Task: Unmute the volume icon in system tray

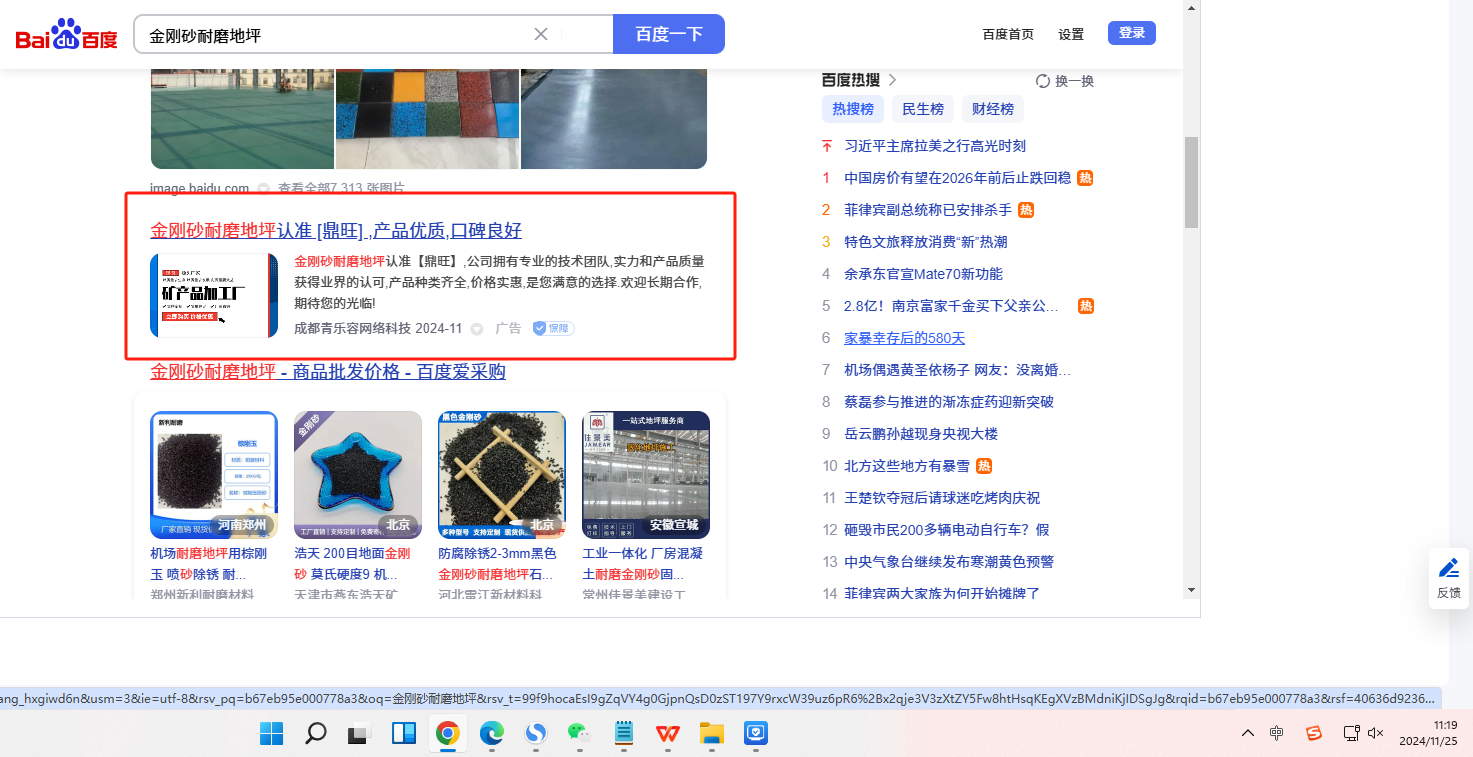Action: point(1376,733)
